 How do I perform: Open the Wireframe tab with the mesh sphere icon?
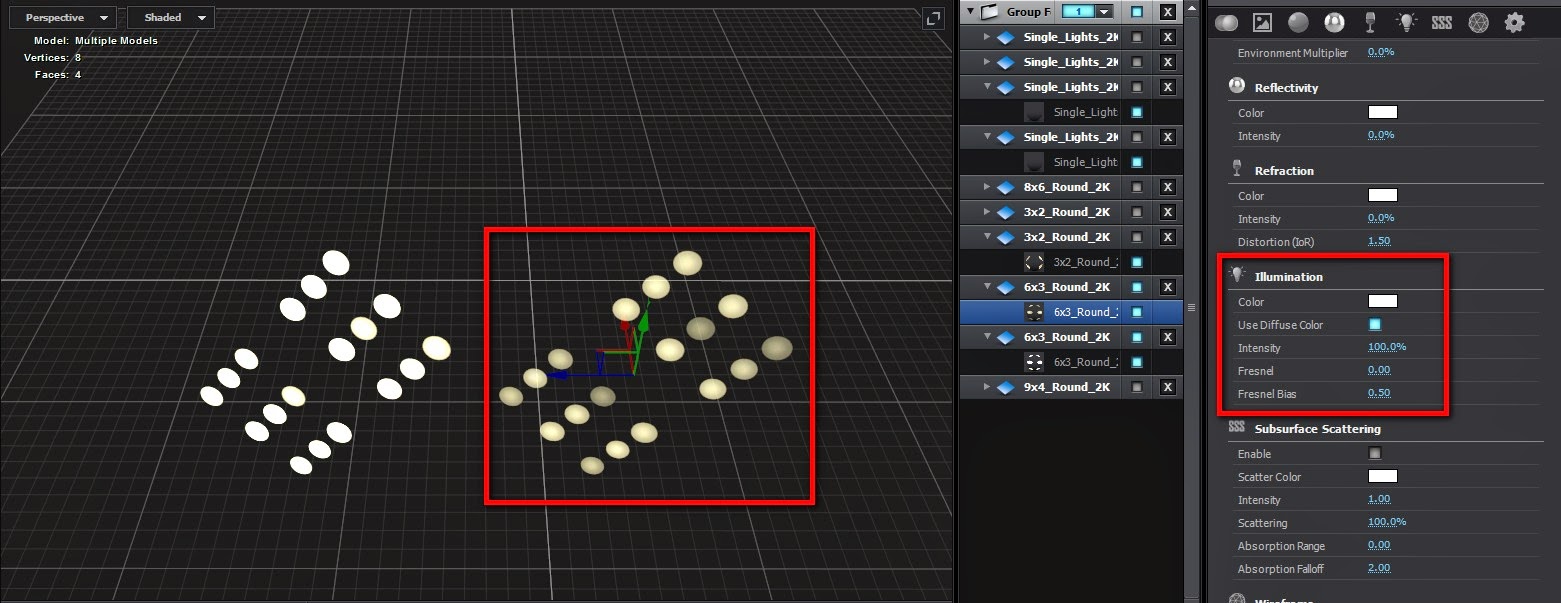(x=1478, y=22)
